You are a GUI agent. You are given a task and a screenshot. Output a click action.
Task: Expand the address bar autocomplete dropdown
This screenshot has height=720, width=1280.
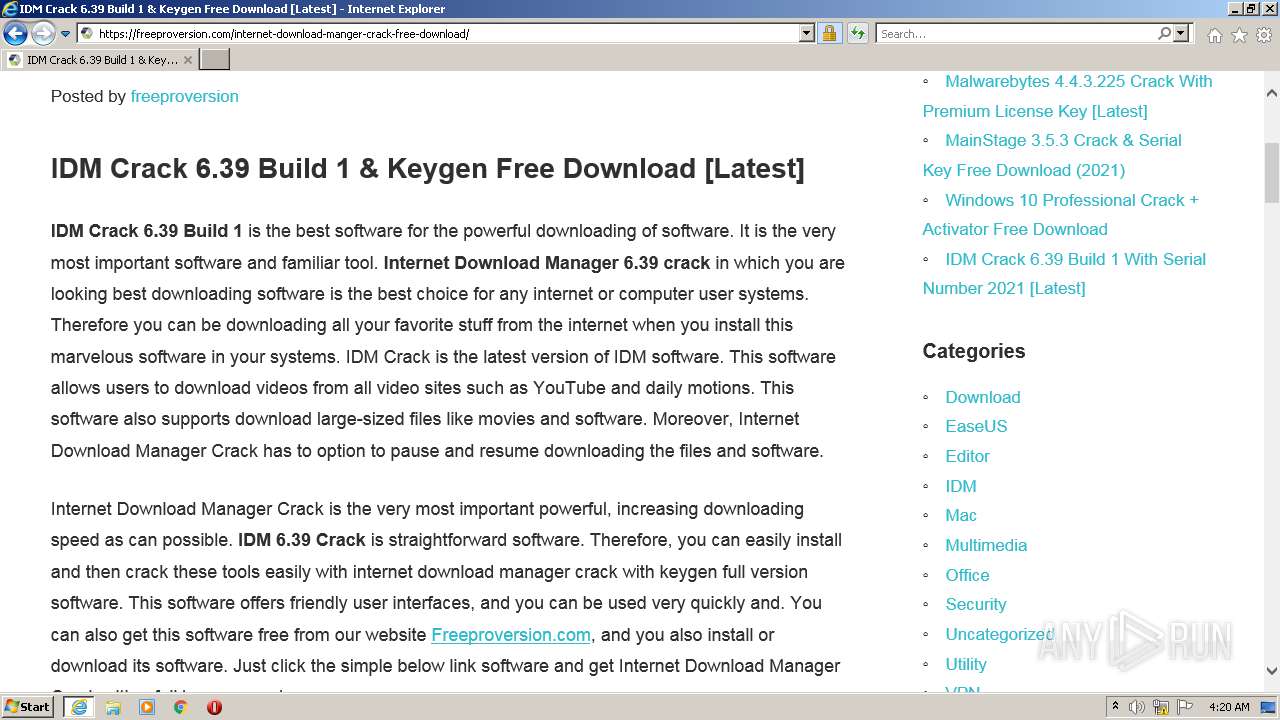807,34
